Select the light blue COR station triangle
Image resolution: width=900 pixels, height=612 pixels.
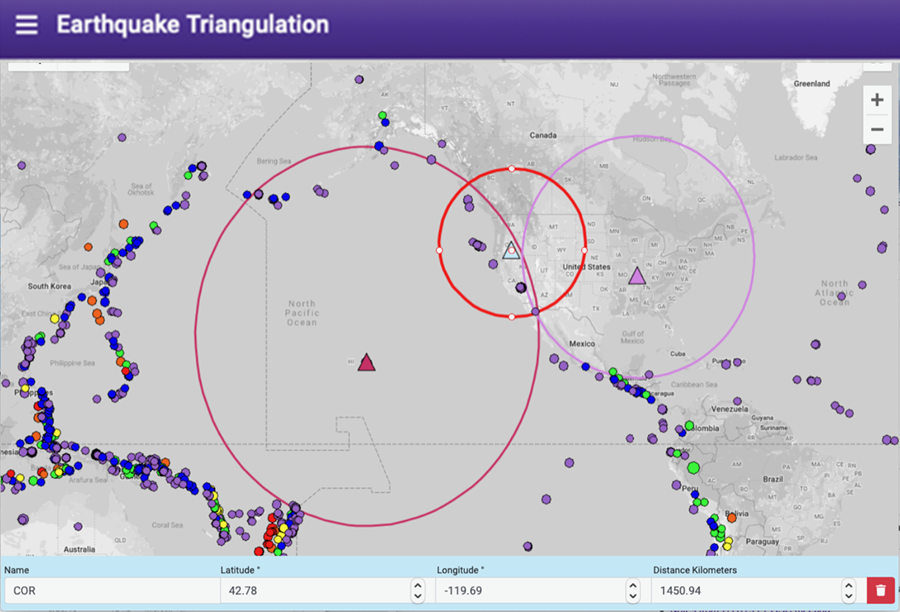pyautogui.click(x=511, y=250)
